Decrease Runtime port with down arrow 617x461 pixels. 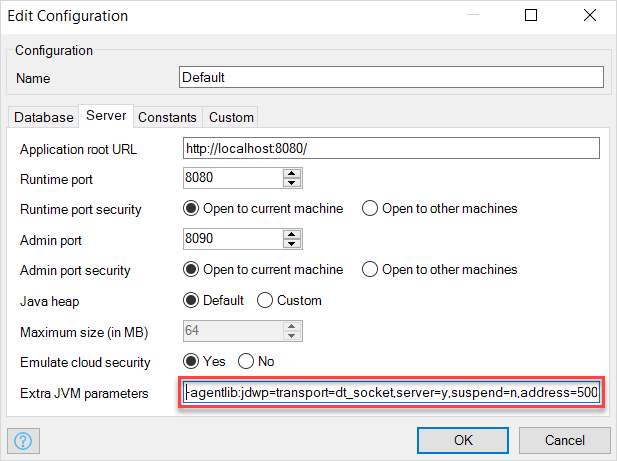point(292,184)
